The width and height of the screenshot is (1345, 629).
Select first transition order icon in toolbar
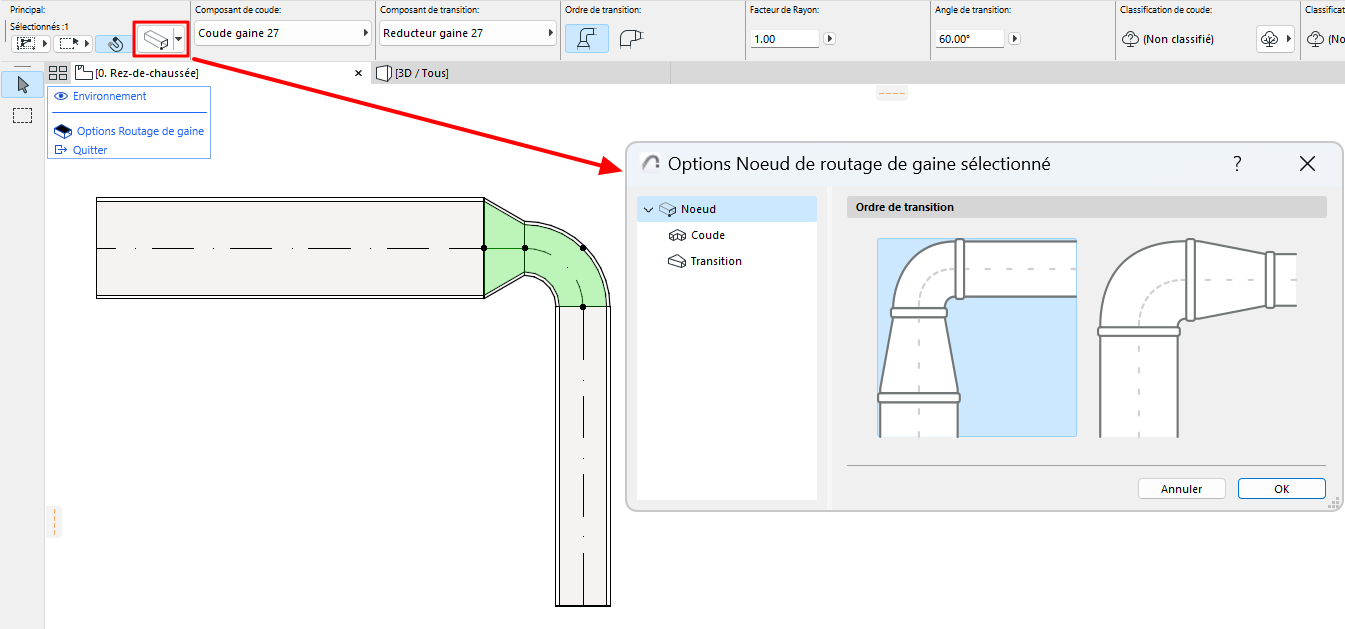pos(587,39)
